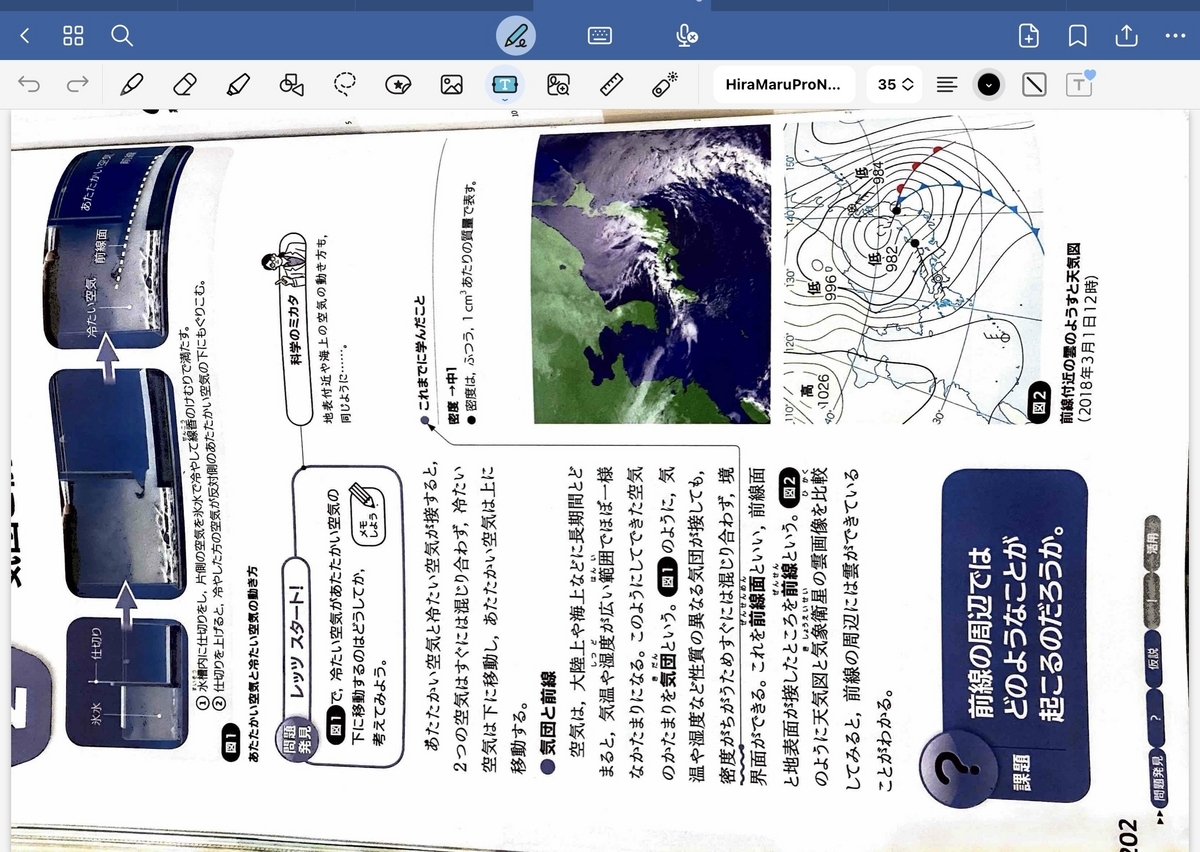The width and height of the screenshot is (1200, 852).
Task: Open the black text color swatch
Action: 989,85
